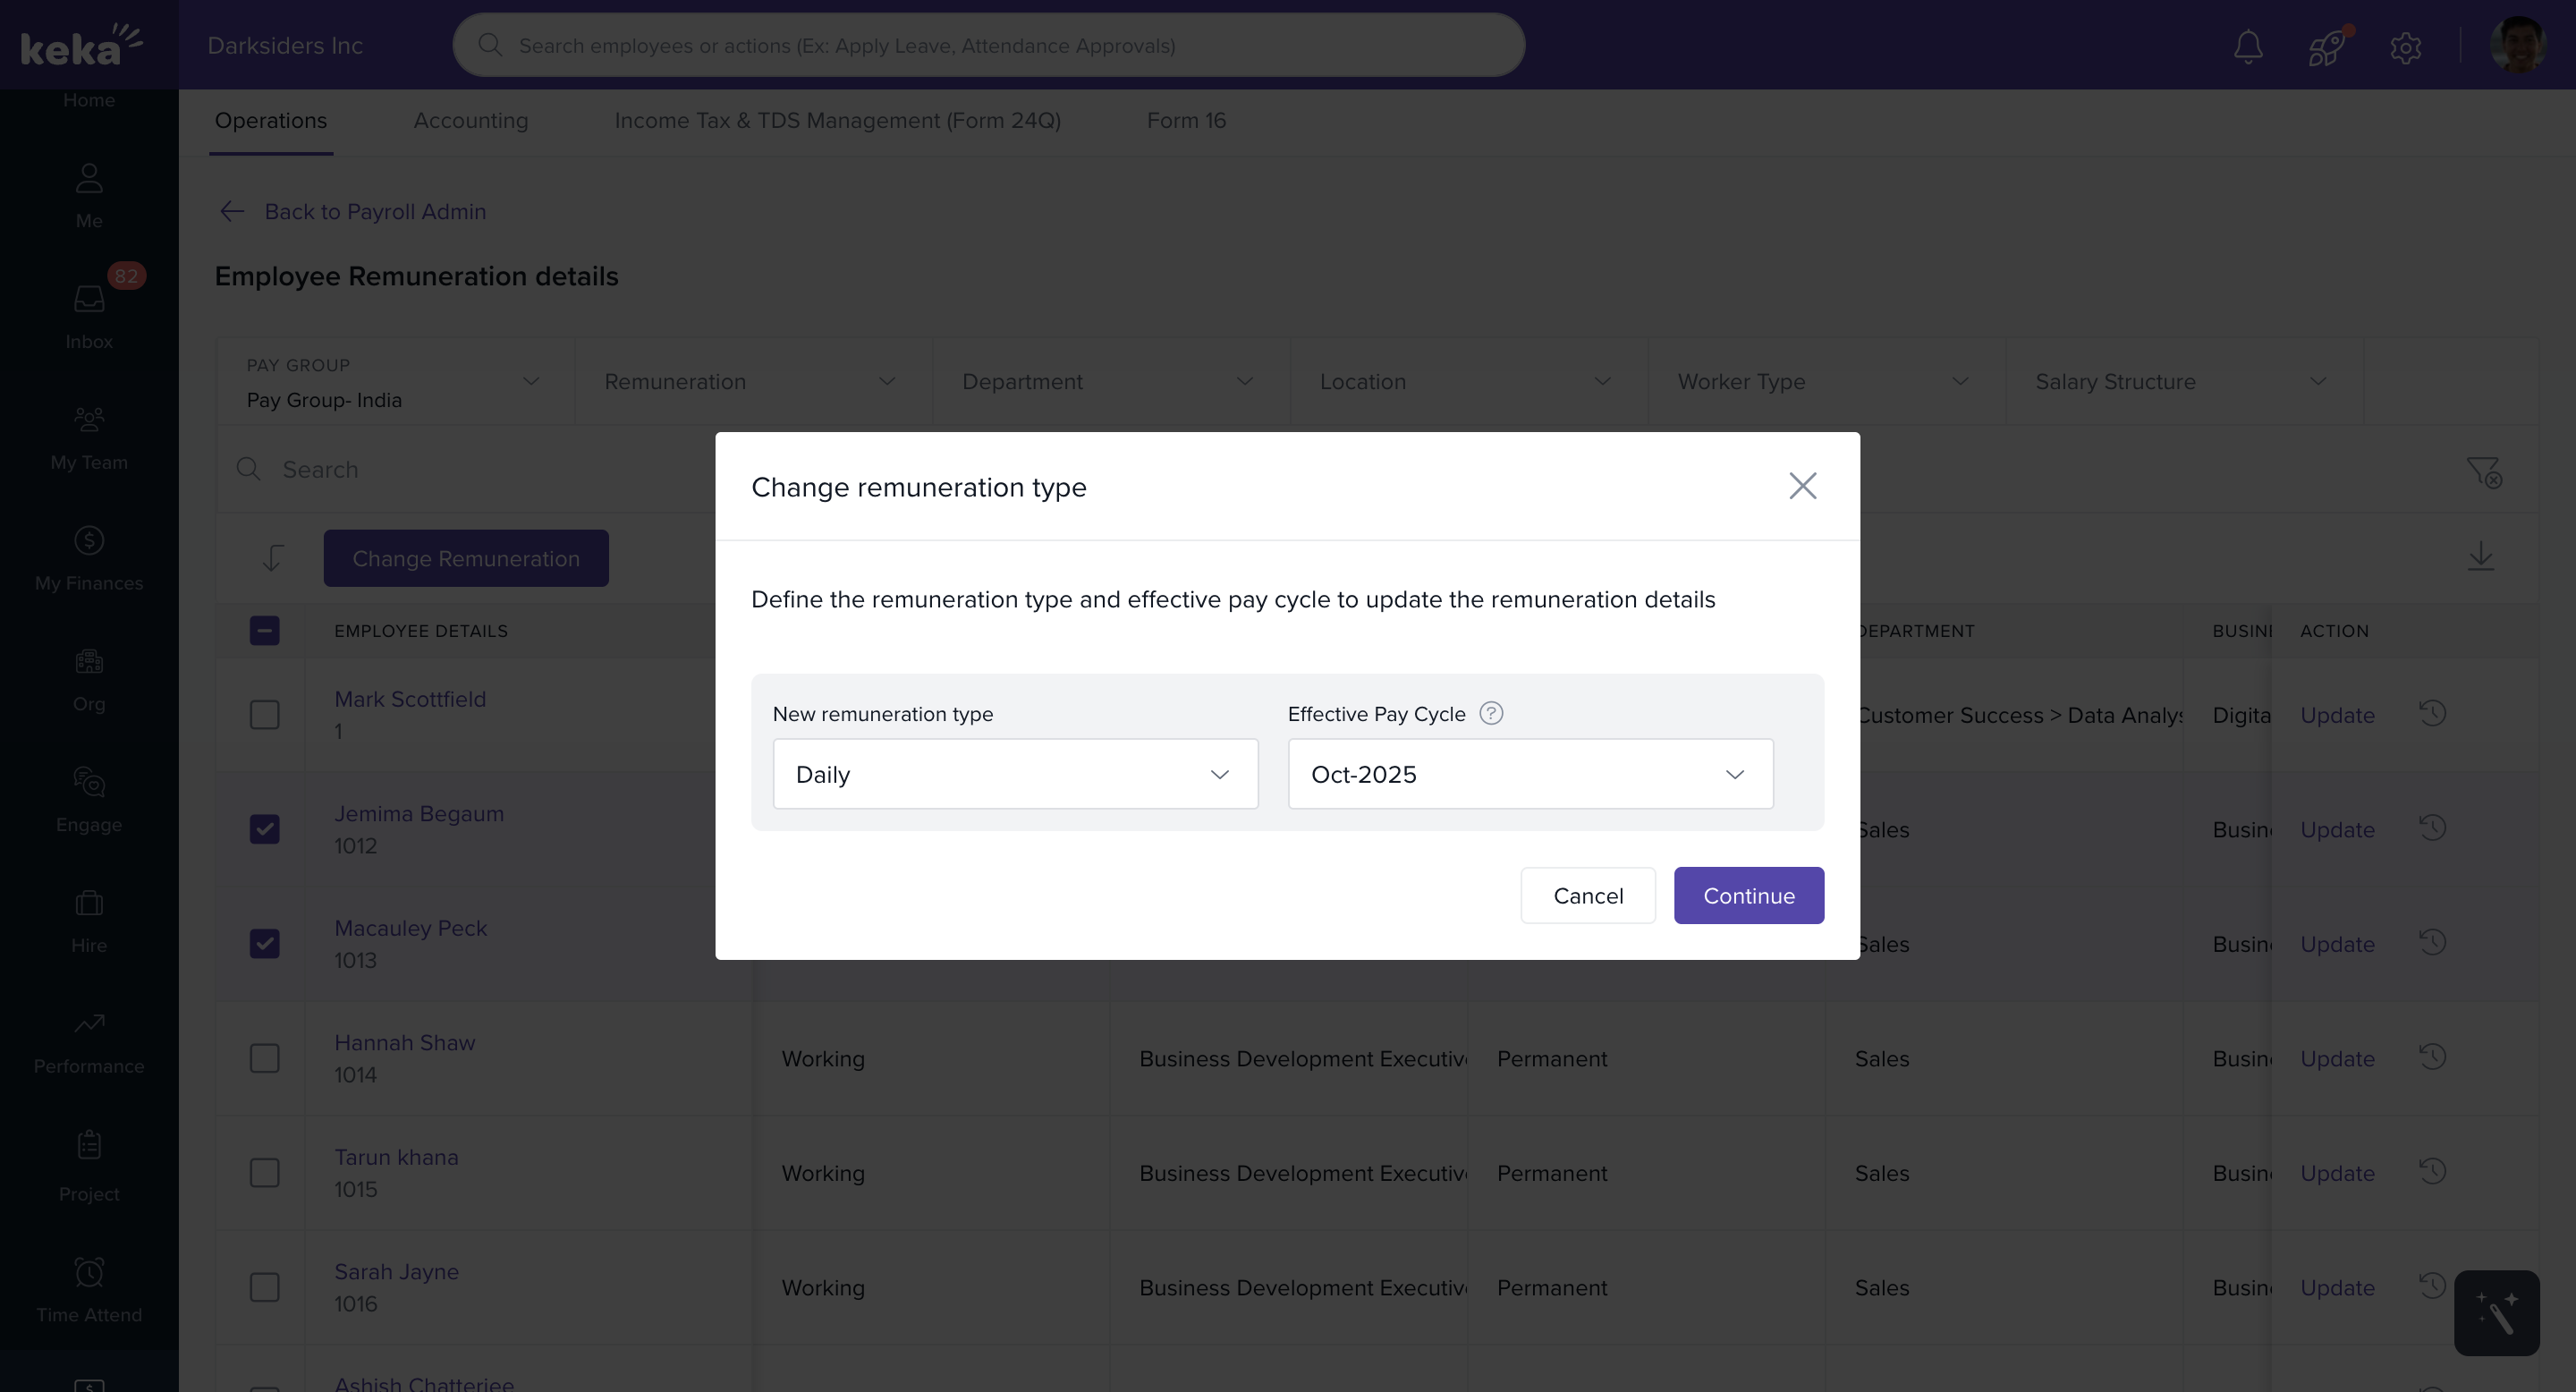Click the clear filters funnel icon

pyautogui.click(x=2483, y=471)
